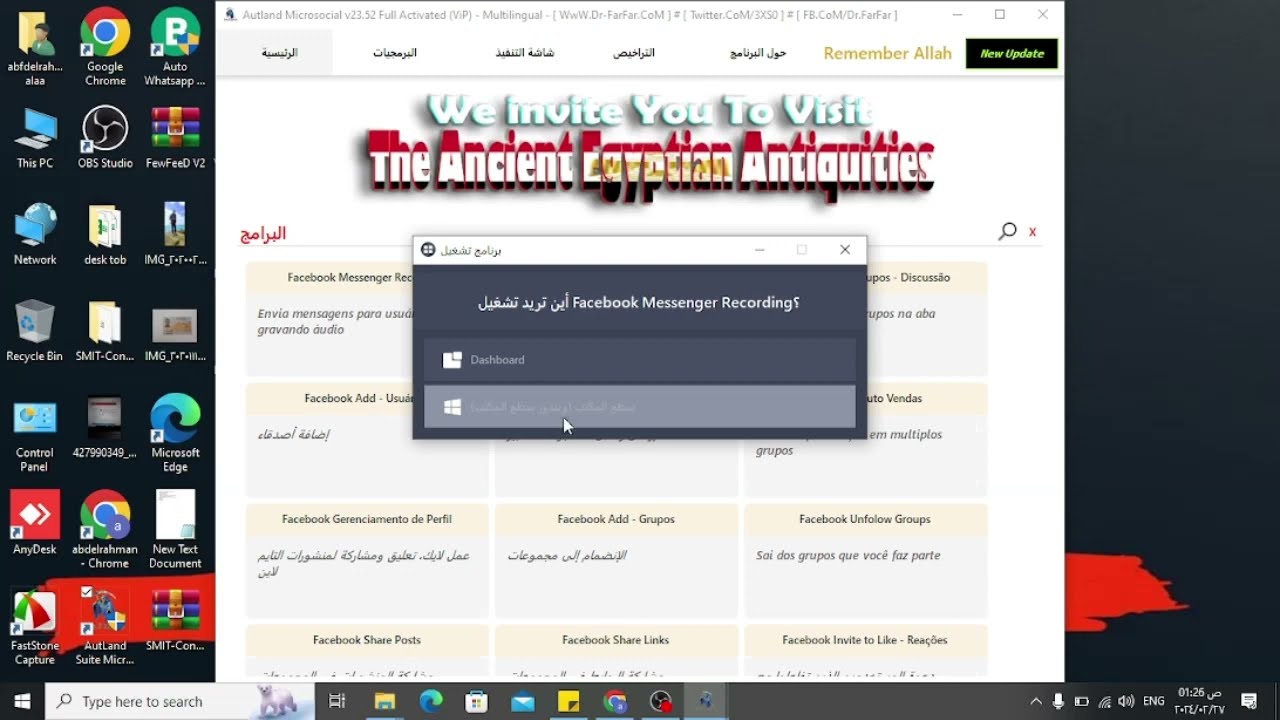Screen dimensions: 1280x720
Task: Select the desk tob folder
Action: coord(105,235)
